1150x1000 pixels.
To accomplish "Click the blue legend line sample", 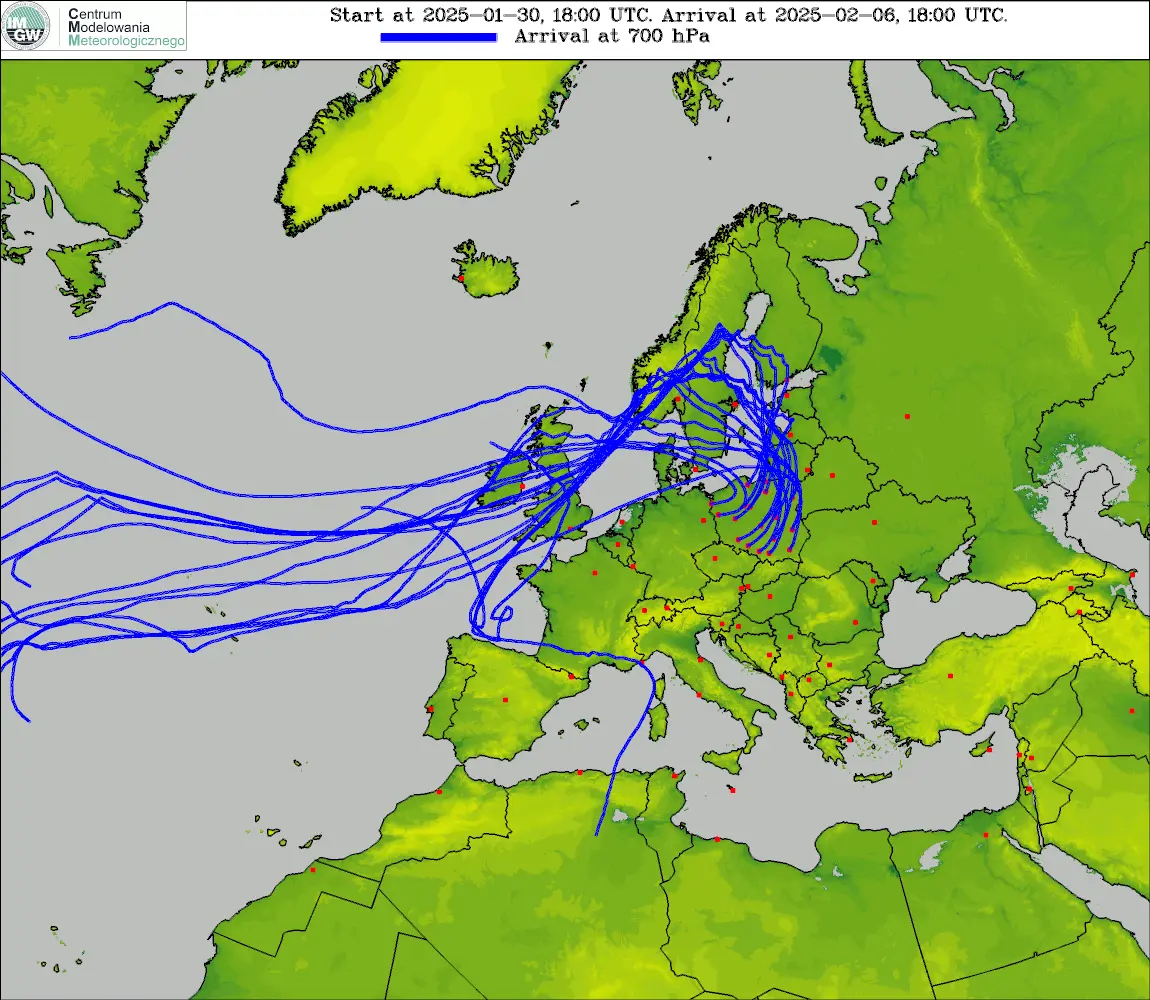I will pos(439,37).
